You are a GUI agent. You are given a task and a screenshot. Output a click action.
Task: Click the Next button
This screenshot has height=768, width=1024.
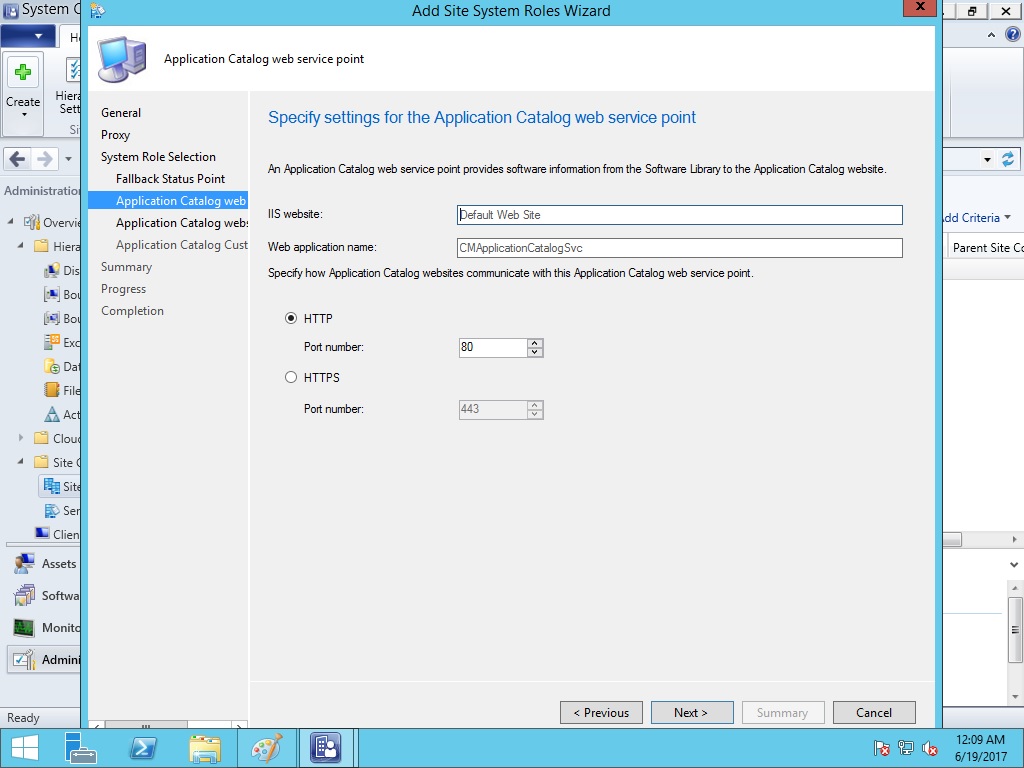[x=691, y=713]
